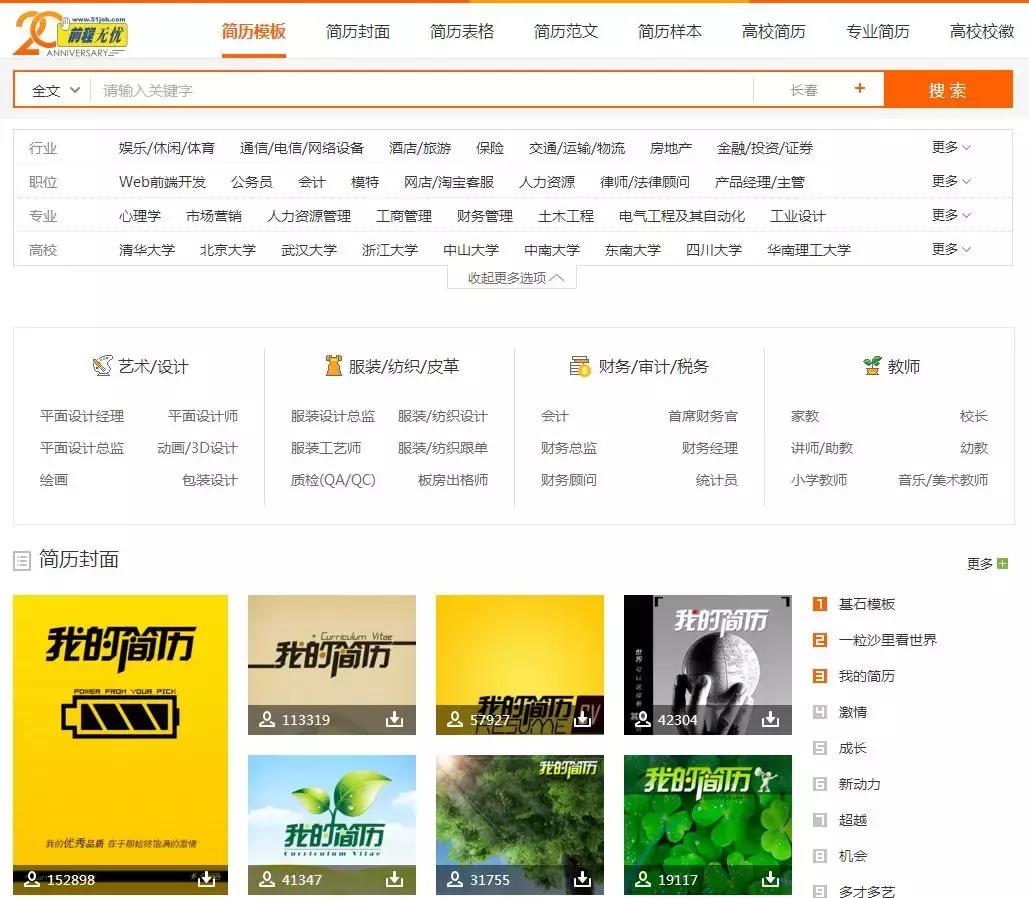Click download icon on the 57927 cover
Viewport: 1029px width, 898px height.
(x=584, y=719)
